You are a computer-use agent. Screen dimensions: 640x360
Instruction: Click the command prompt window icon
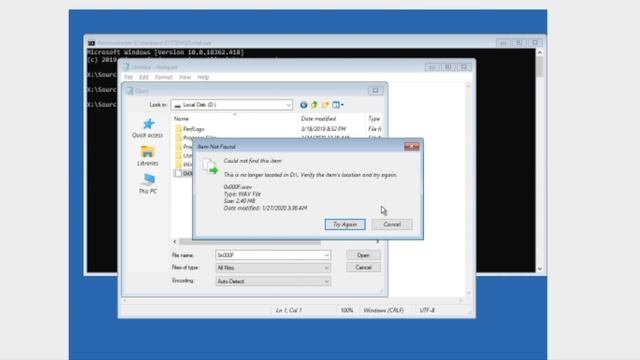coord(91,43)
